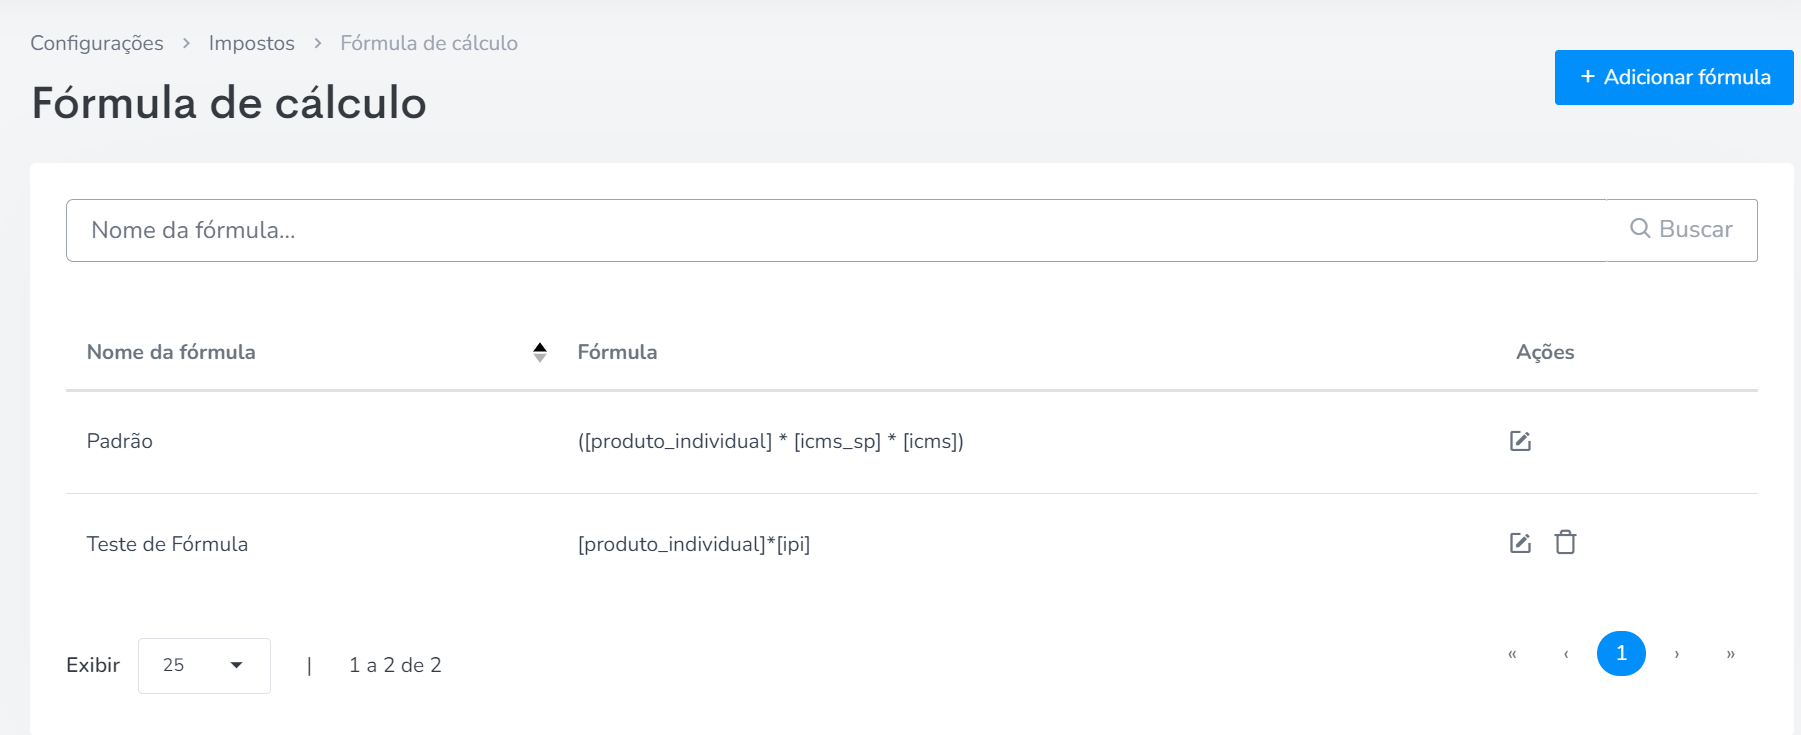Jump to first page arrow
The width and height of the screenshot is (1801, 735).
(1513, 654)
